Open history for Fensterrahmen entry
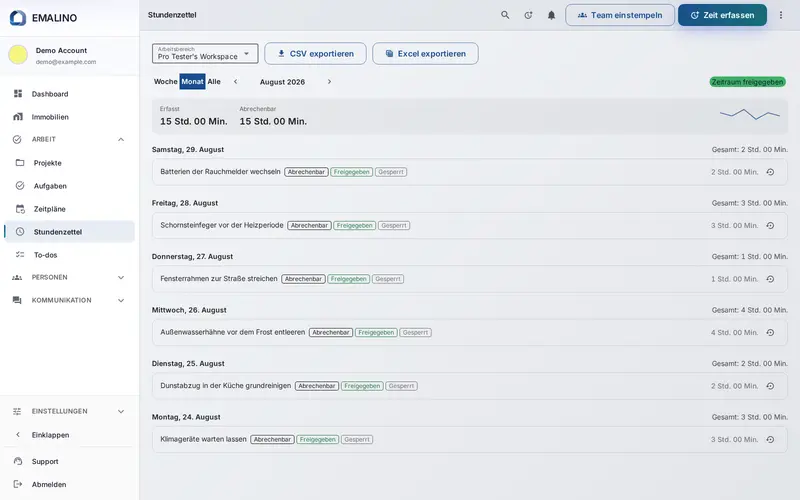The image size is (800, 500). [770, 279]
